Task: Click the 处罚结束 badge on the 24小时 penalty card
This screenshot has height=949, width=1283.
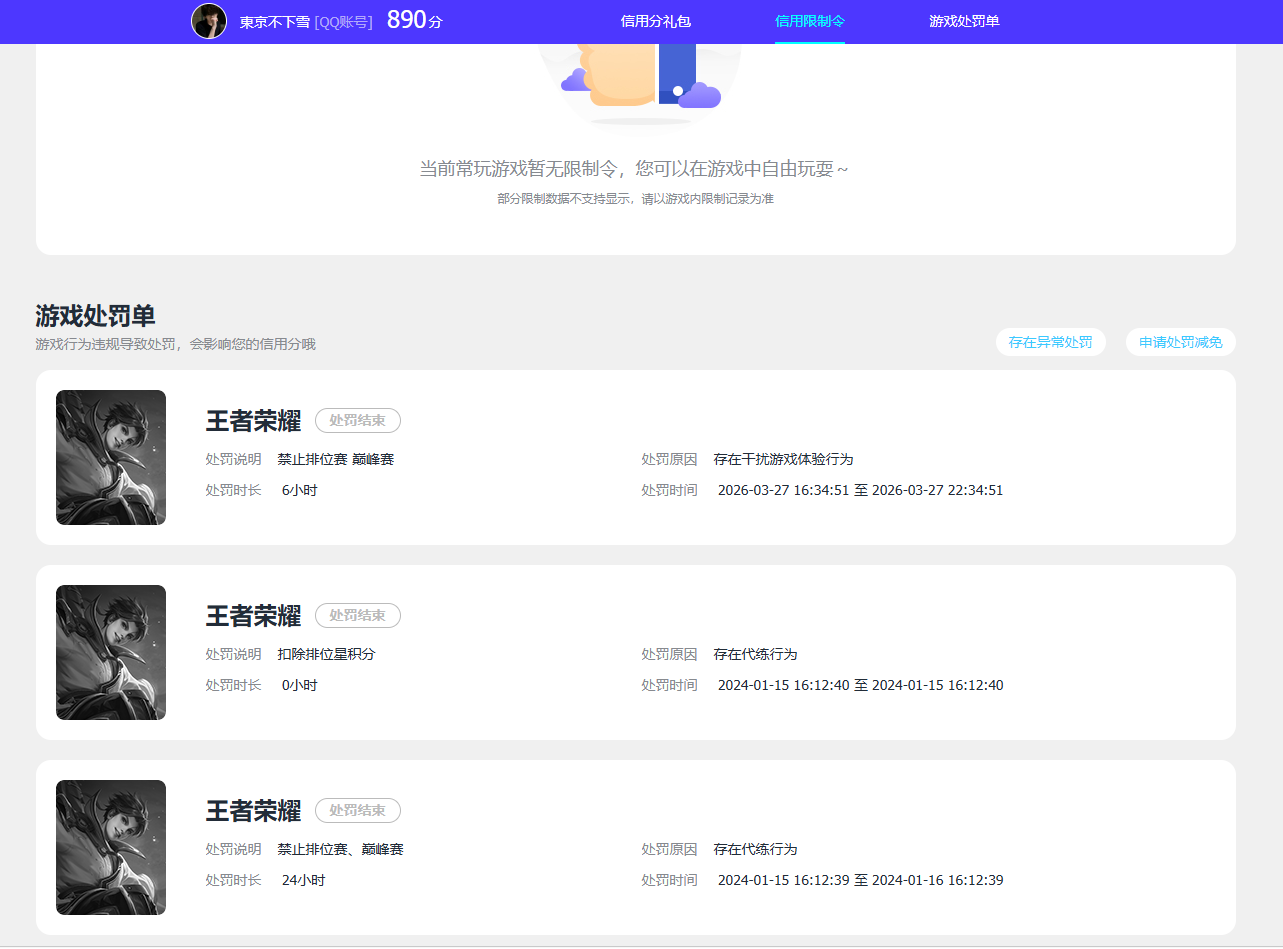Action: pyautogui.click(x=358, y=811)
